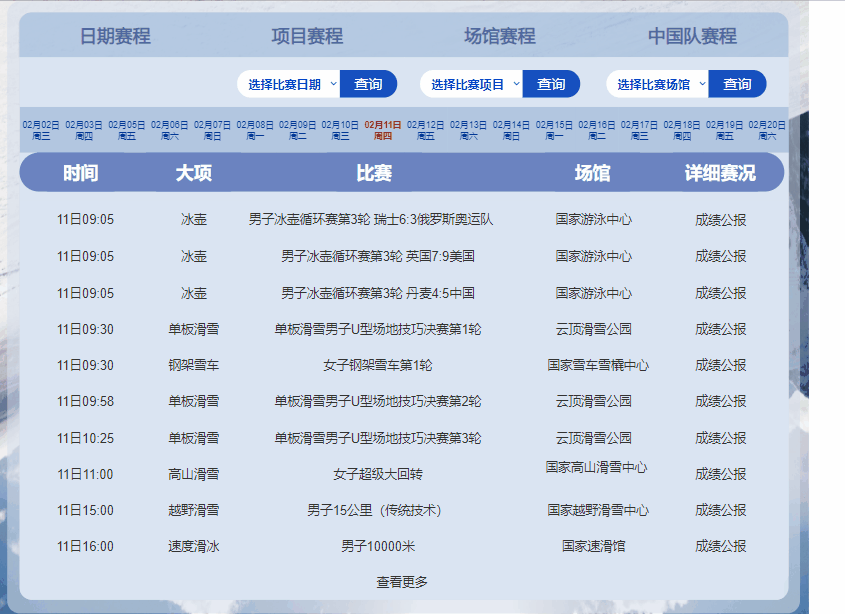Screen dimensions: 845x614
Task: Click event text 男子15公里(传统技术)
Action: tap(375, 510)
